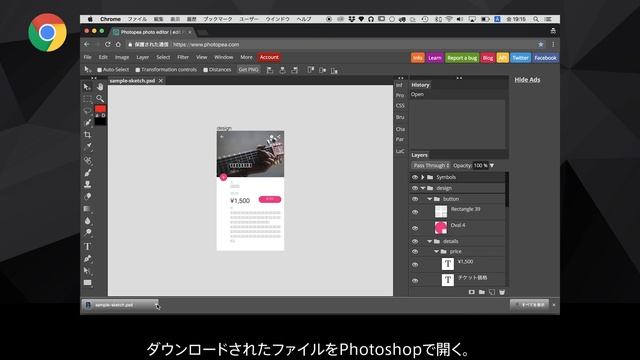Viewport: 640px width, 360px height.
Task: Open the Learn link
Action: pyautogui.click(x=435, y=58)
